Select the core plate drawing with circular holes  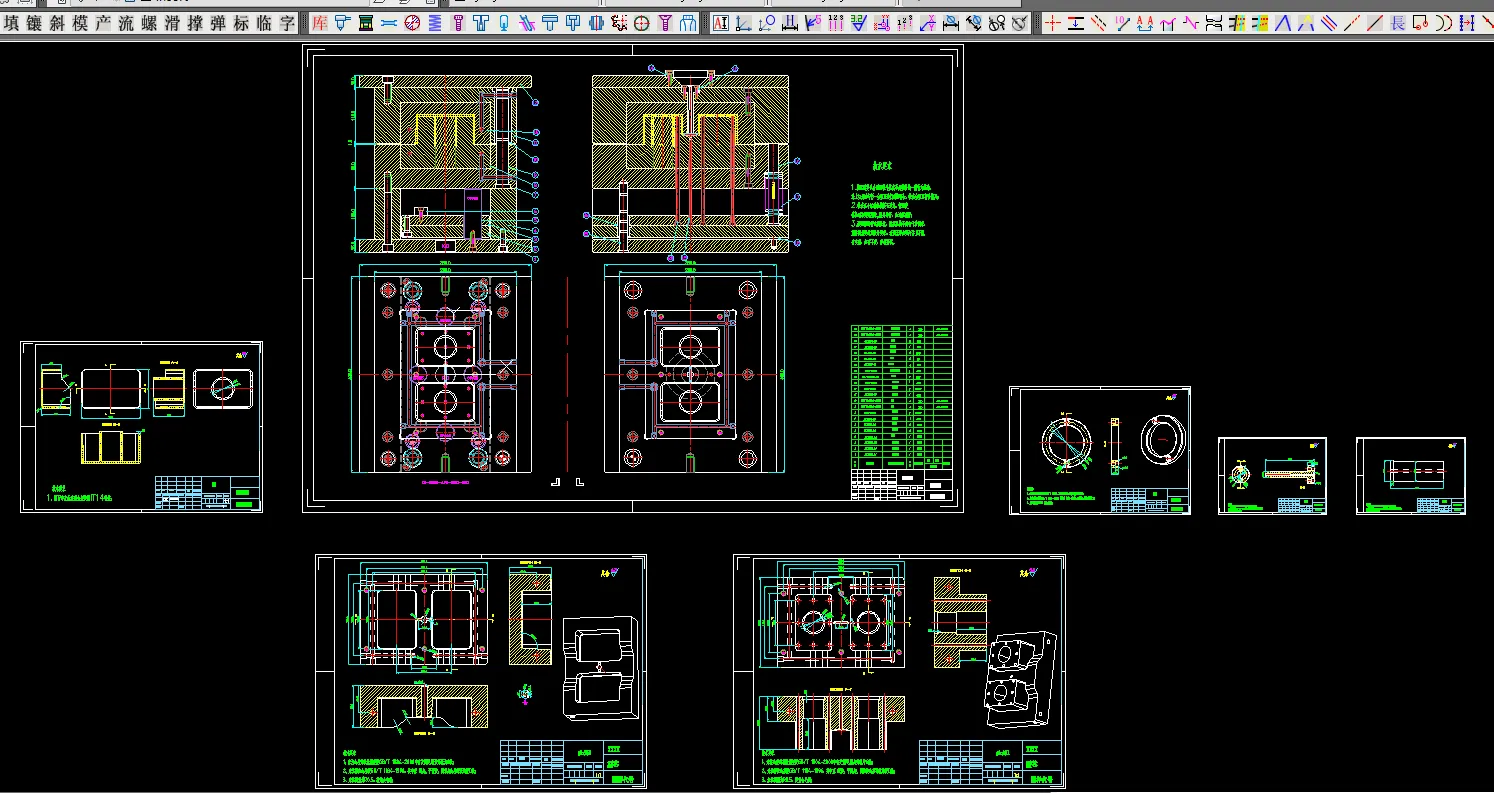pyautogui.click(x=899, y=671)
